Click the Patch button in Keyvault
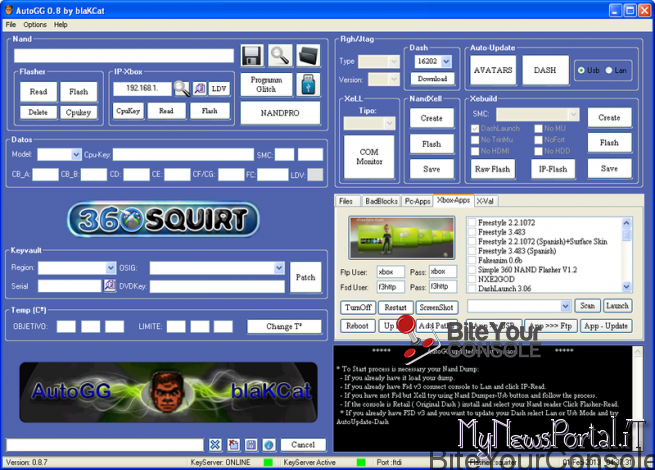Screen dimensions: 655x470 (305, 277)
